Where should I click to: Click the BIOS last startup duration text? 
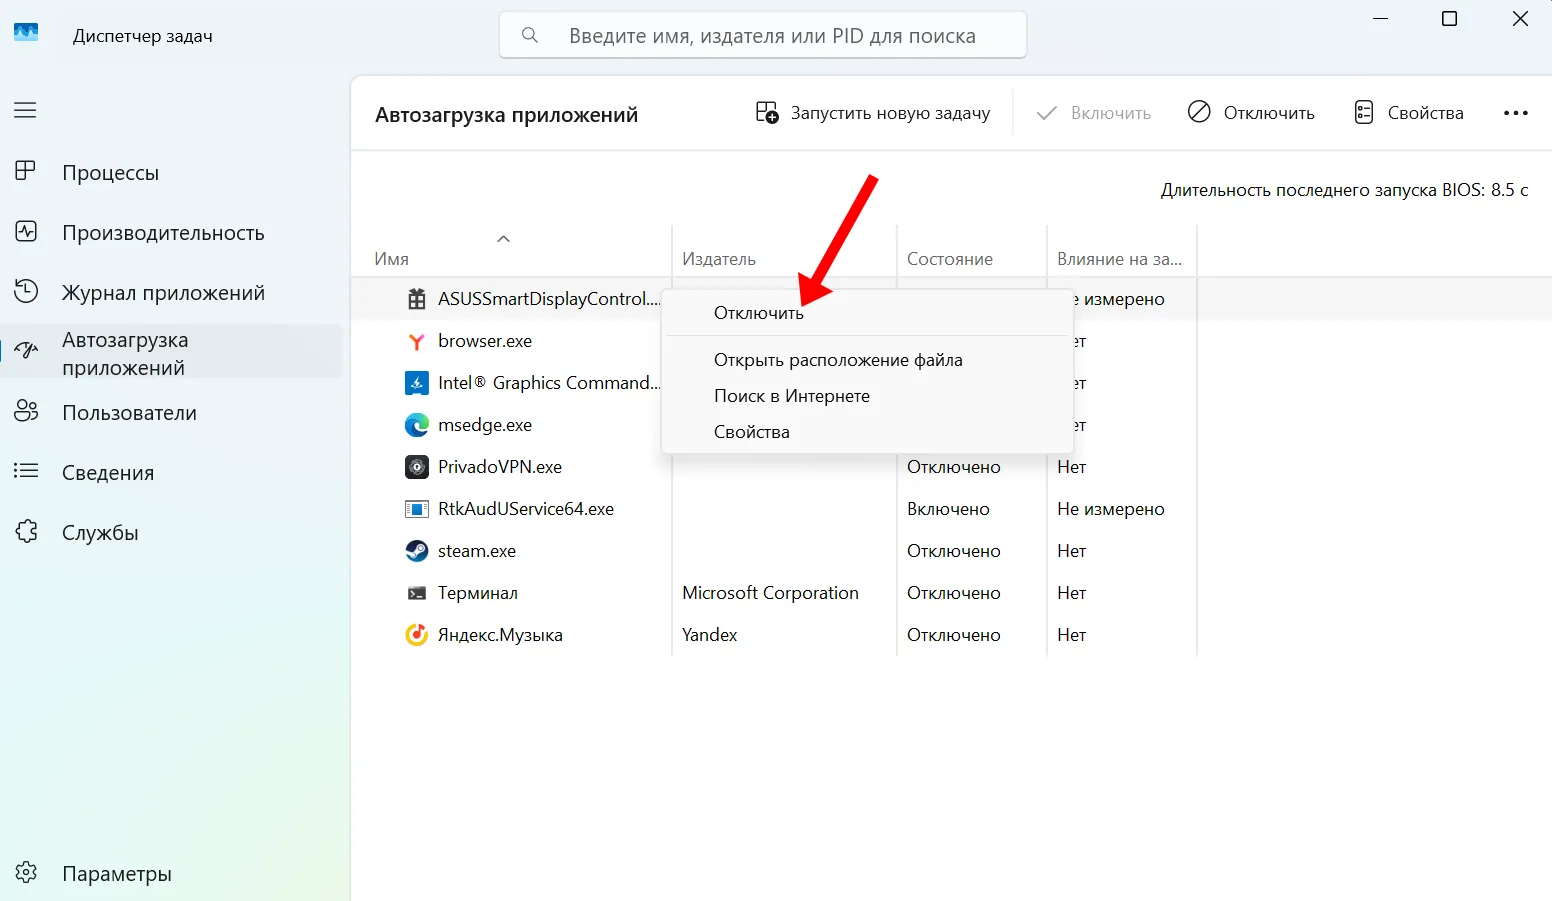pyautogui.click(x=1344, y=190)
